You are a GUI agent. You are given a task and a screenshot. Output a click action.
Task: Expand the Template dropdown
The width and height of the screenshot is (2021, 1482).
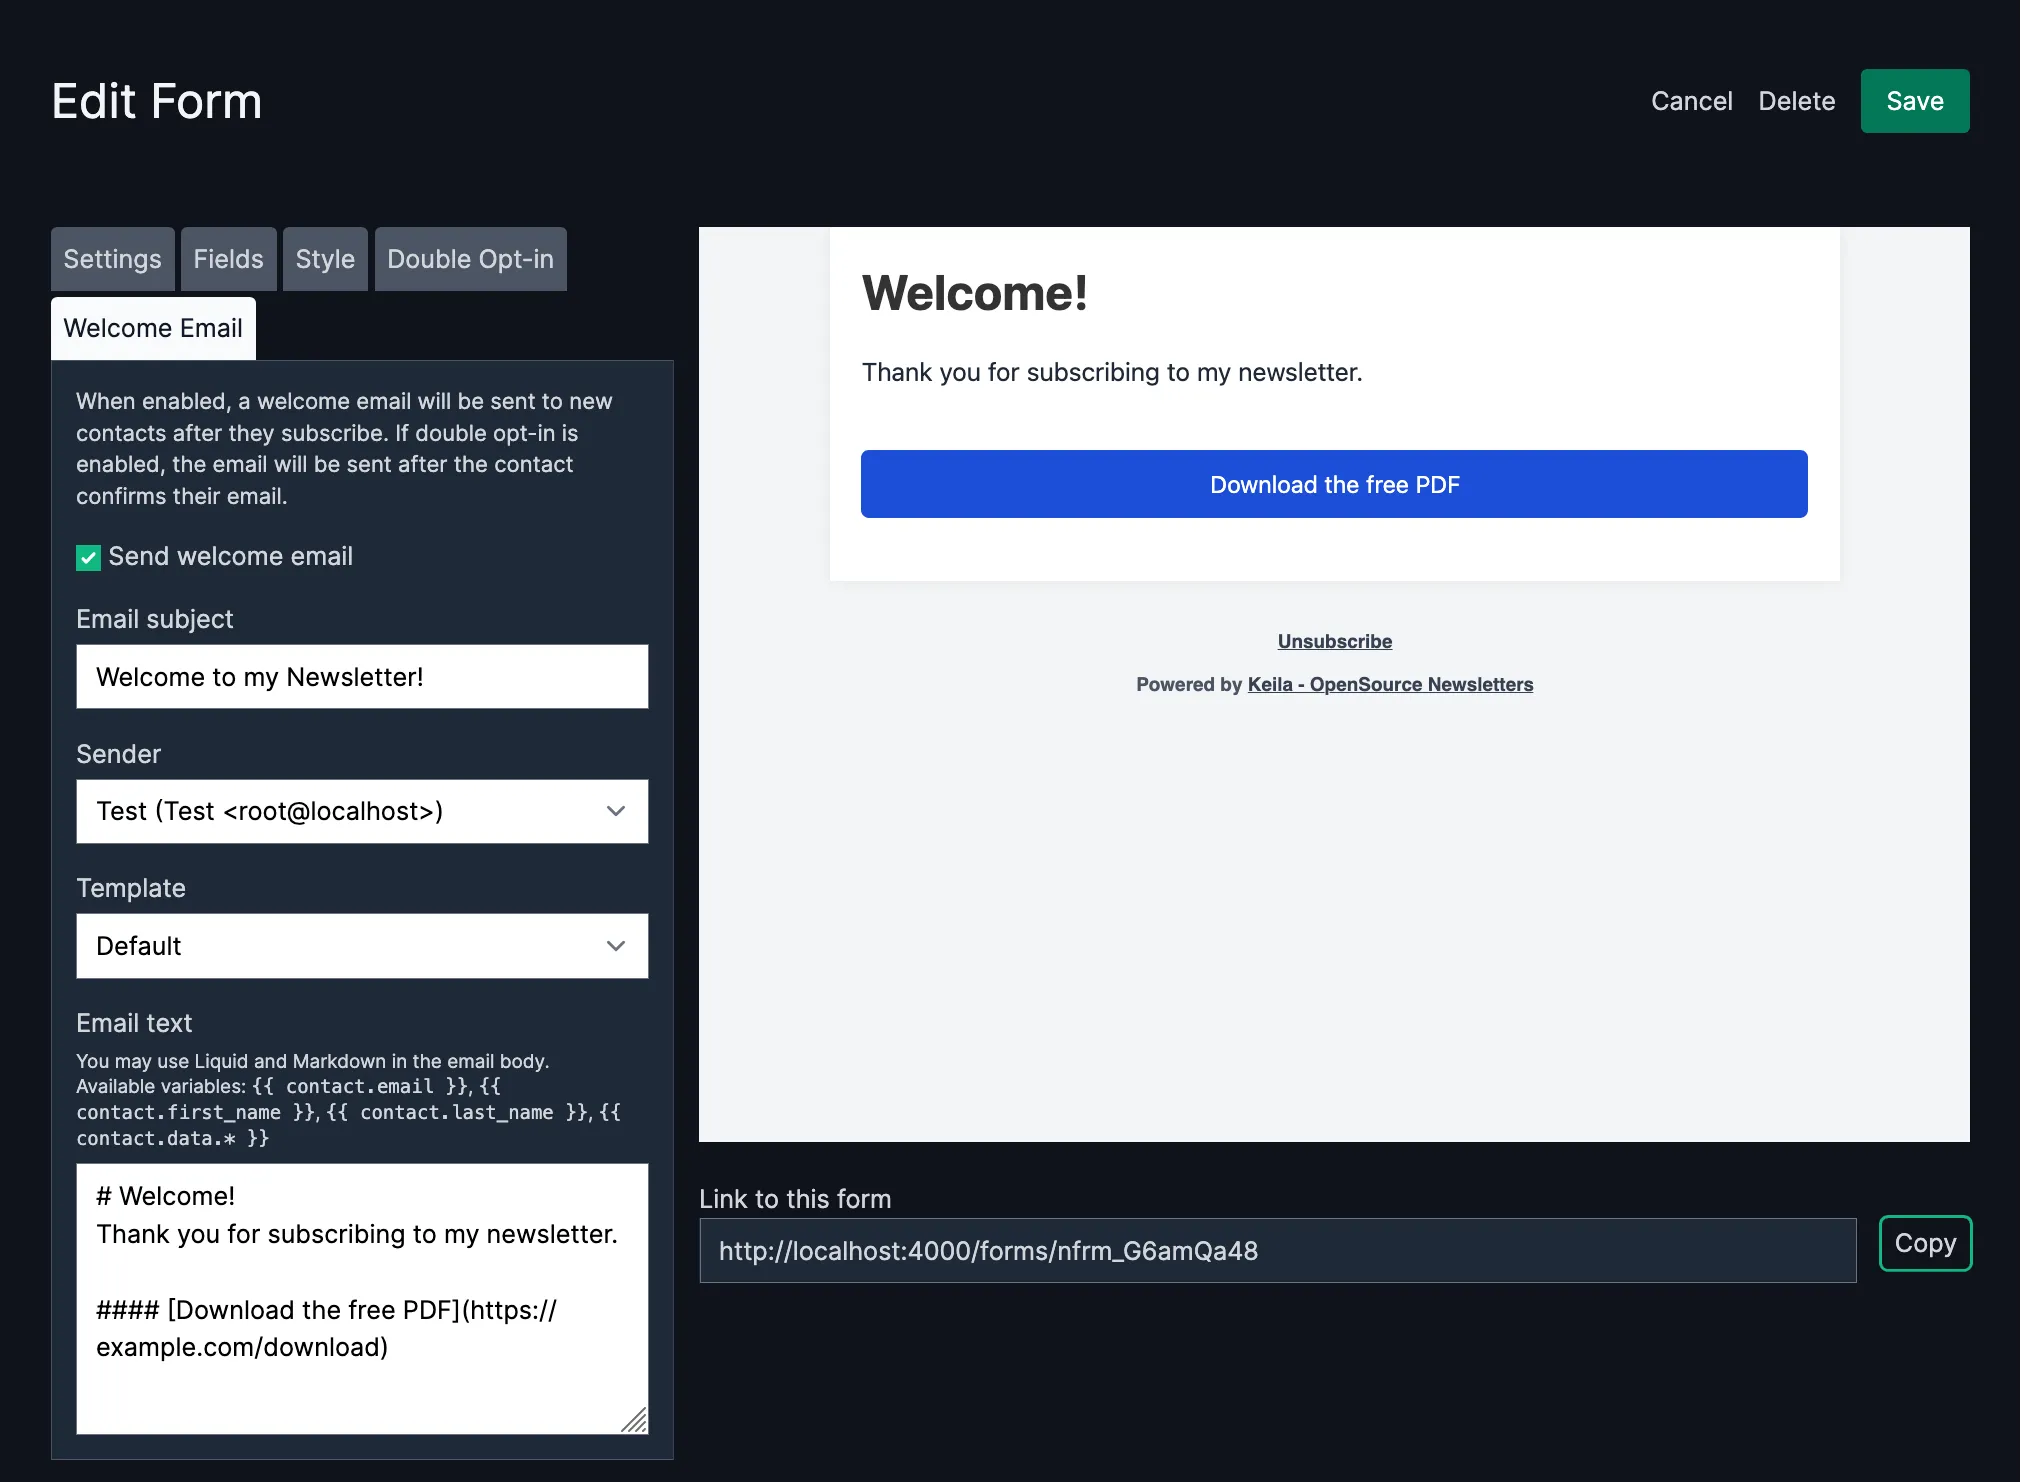pos(362,946)
